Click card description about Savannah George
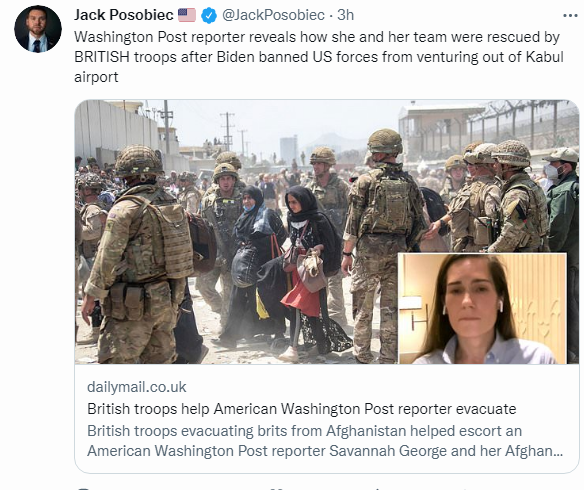Image resolution: width=584 pixels, height=490 pixels. click(325, 440)
